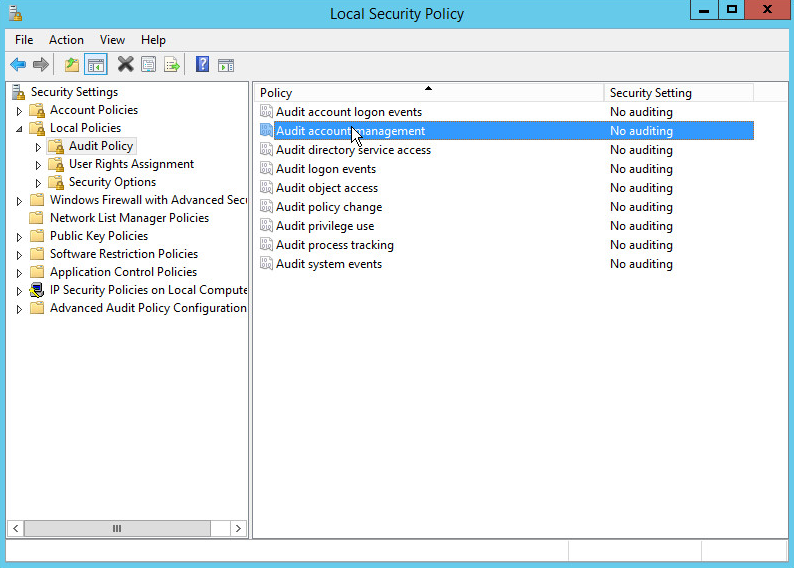This screenshot has width=794, height=568.
Task: Expand the Account Policies tree node
Action: (19, 111)
